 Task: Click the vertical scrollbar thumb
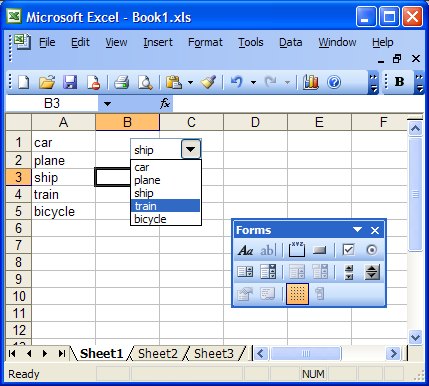pyautogui.click(x=415, y=194)
